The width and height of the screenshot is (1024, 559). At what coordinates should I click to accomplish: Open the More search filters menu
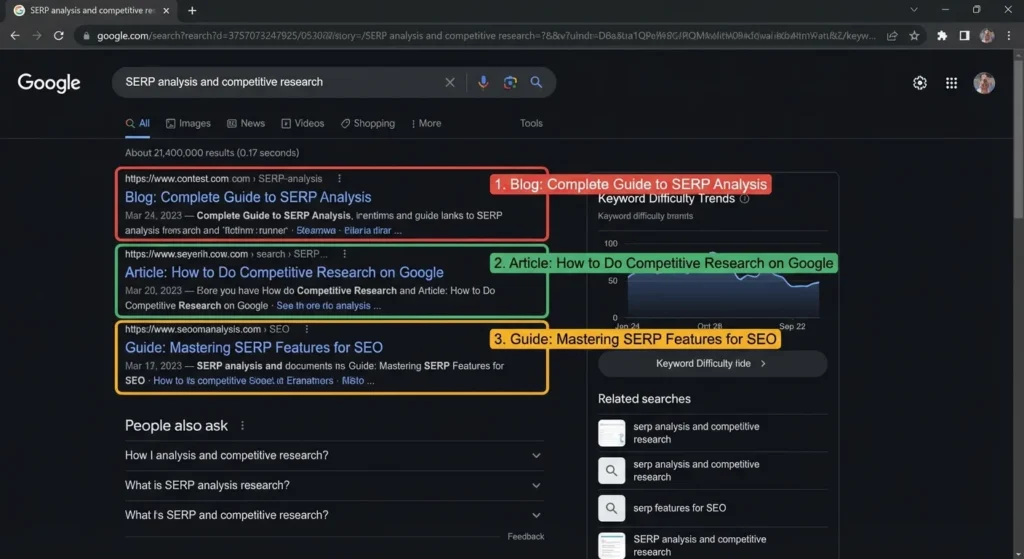(426, 123)
